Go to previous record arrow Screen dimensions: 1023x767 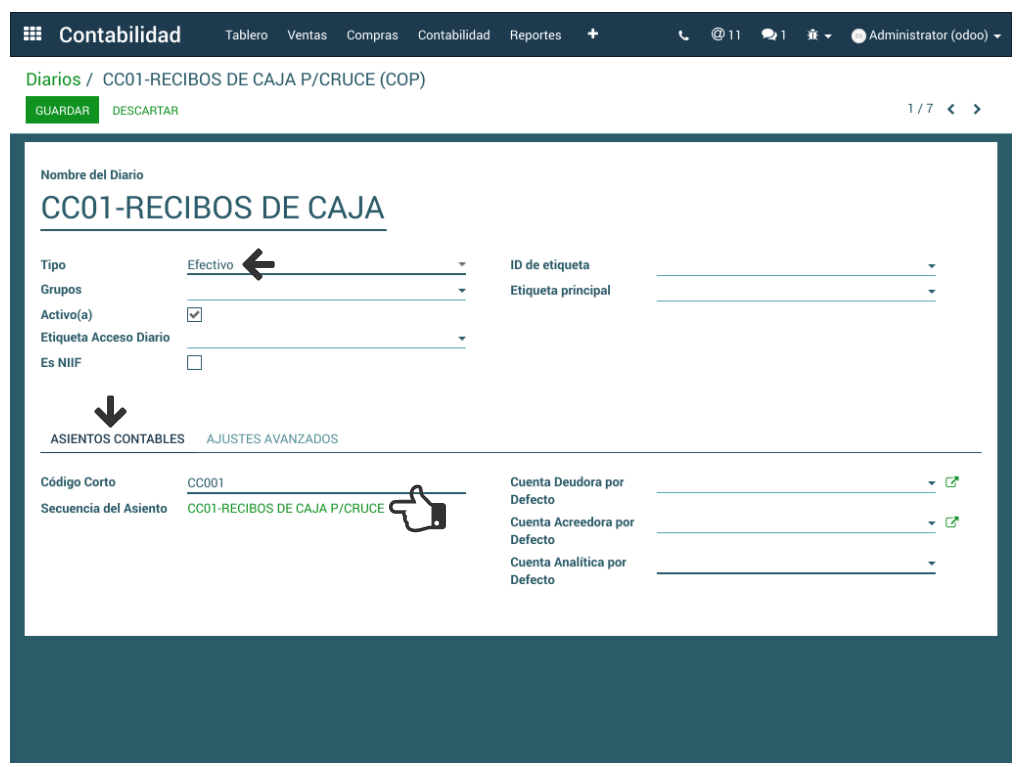point(951,109)
